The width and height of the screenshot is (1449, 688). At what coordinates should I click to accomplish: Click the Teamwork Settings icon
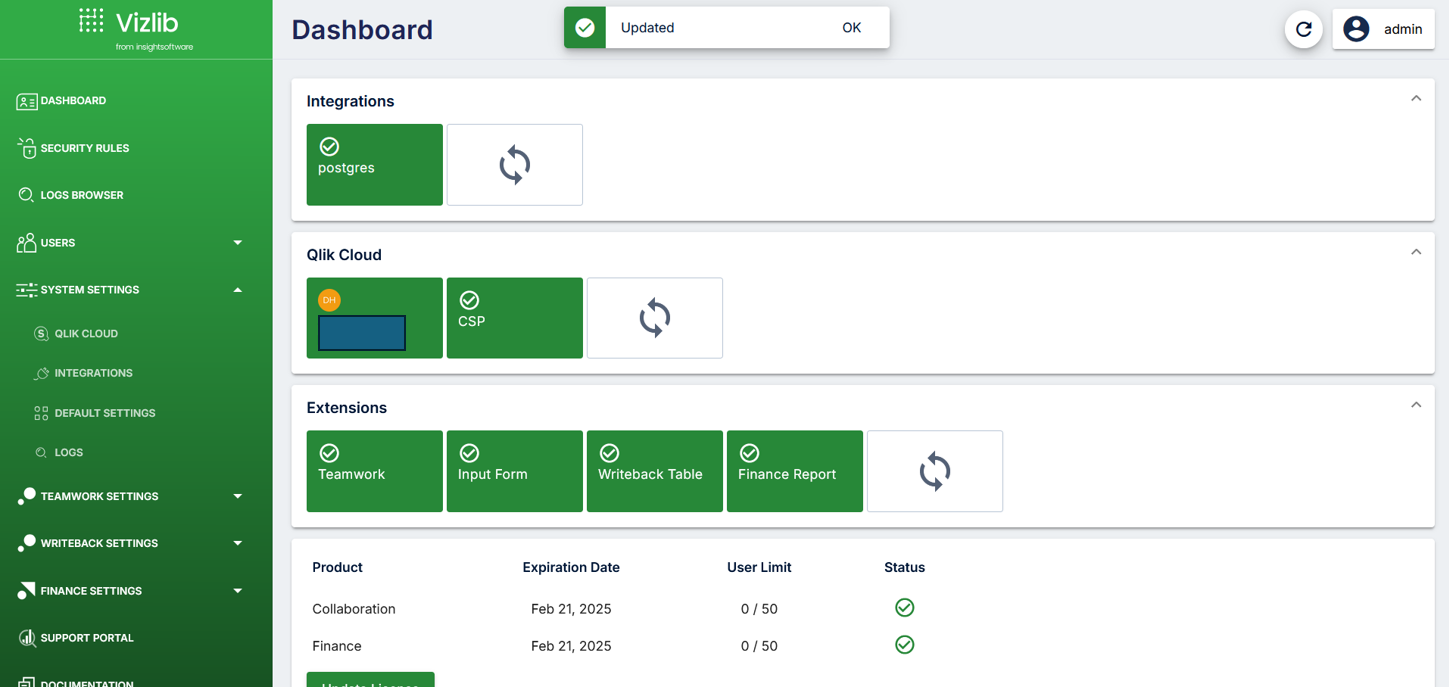click(x=27, y=496)
